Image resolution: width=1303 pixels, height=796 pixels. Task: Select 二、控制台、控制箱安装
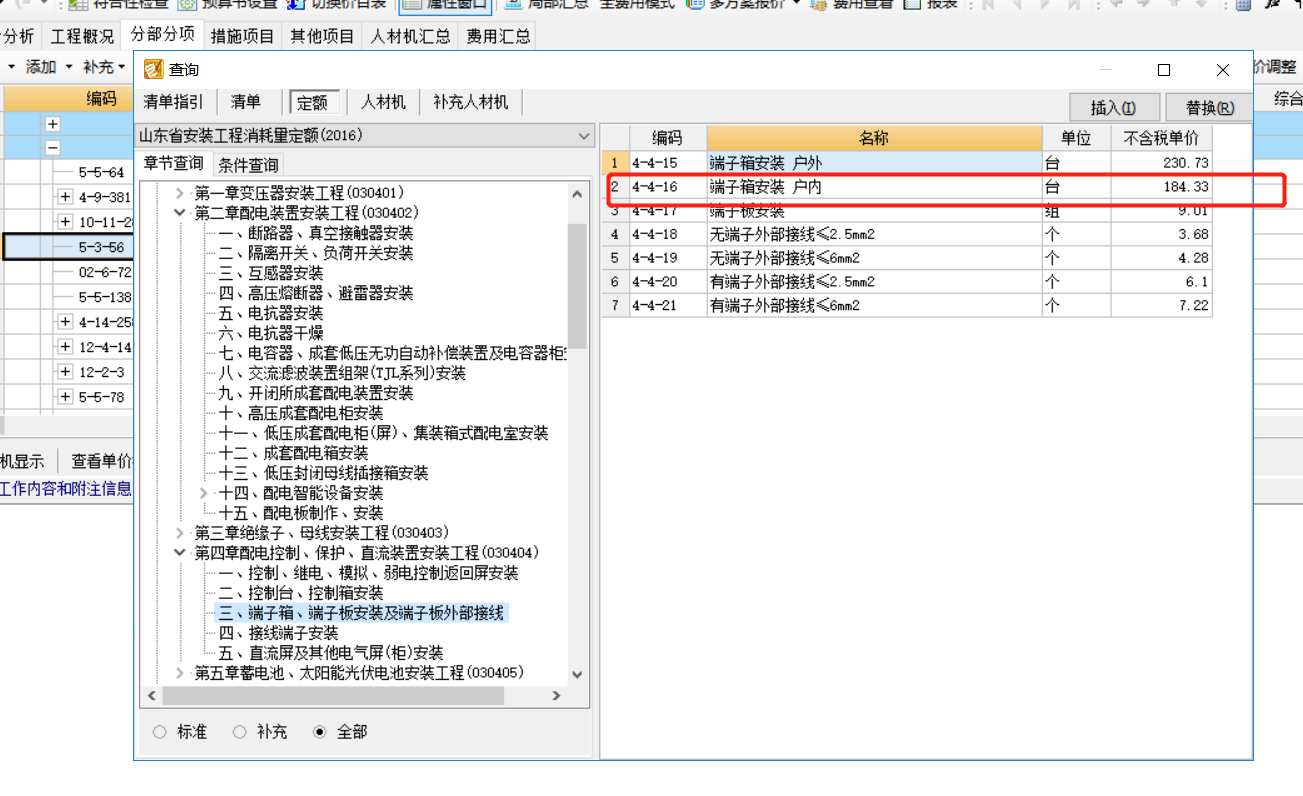tap(301, 593)
